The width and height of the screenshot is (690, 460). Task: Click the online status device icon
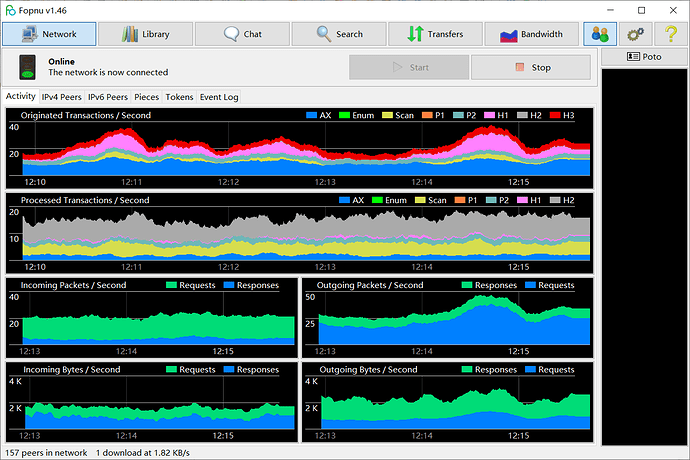[x=27, y=67]
